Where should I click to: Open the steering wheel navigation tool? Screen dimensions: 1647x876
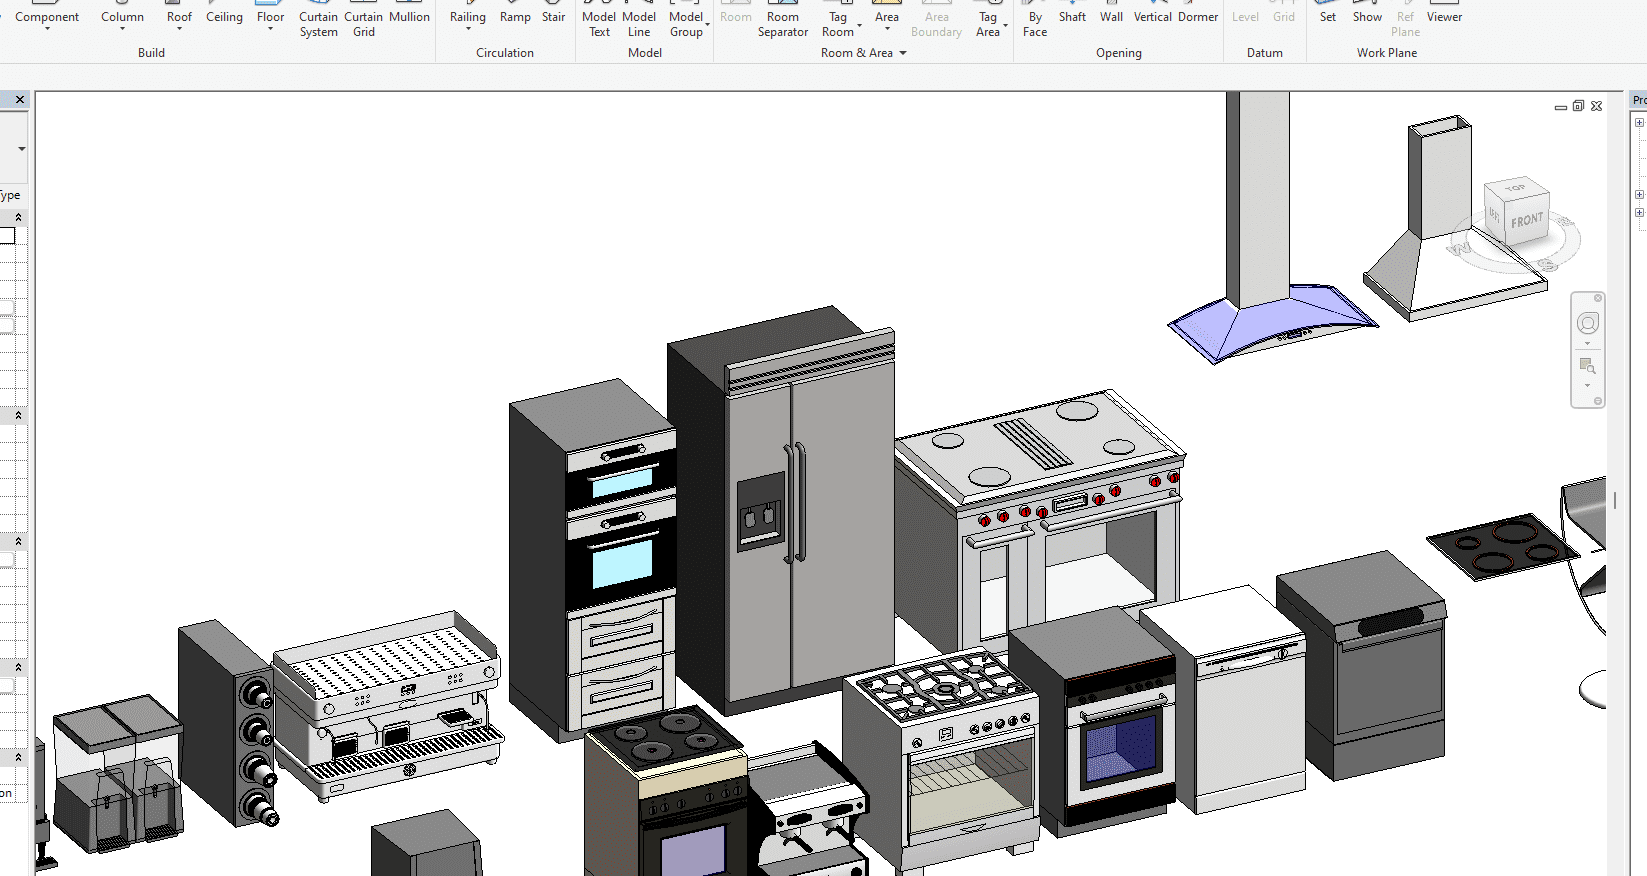1587,323
